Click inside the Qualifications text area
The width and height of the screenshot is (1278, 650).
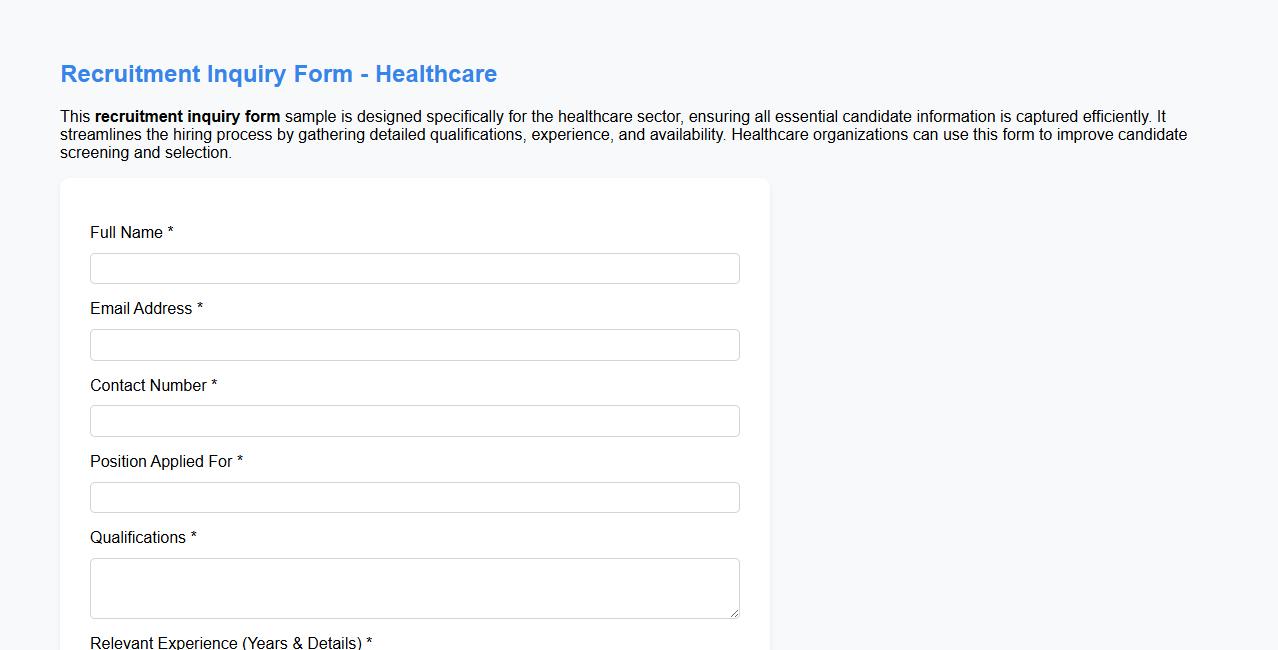[414, 588]
